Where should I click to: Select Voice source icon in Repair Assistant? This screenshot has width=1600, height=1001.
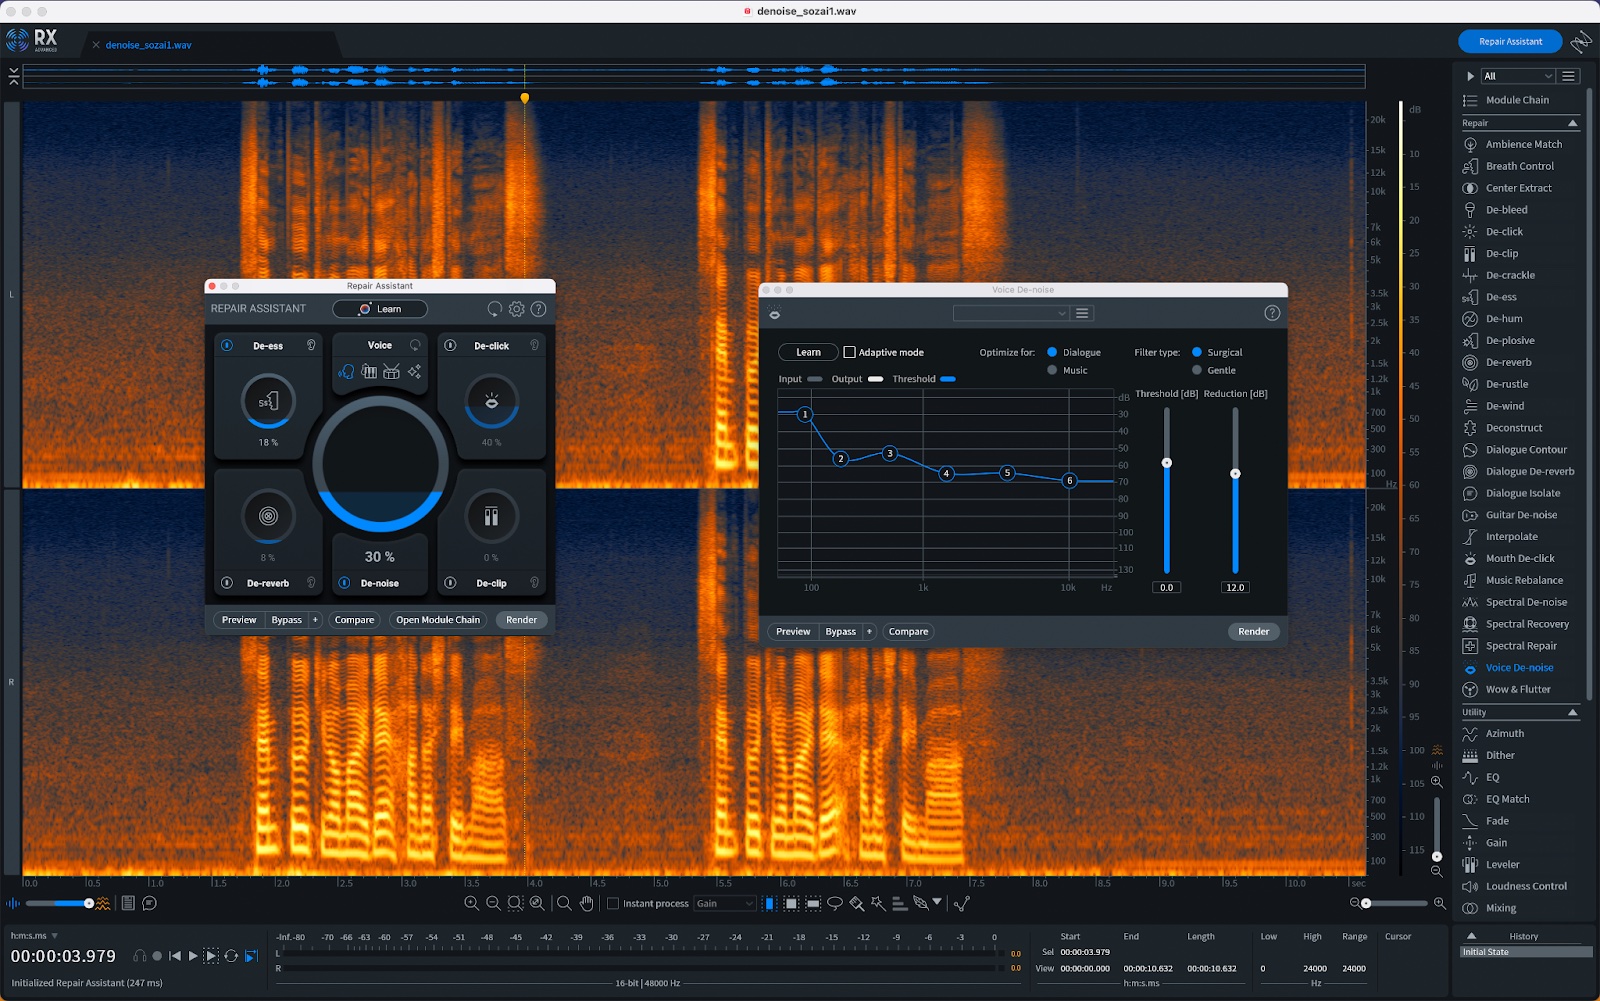click(346, 372)
